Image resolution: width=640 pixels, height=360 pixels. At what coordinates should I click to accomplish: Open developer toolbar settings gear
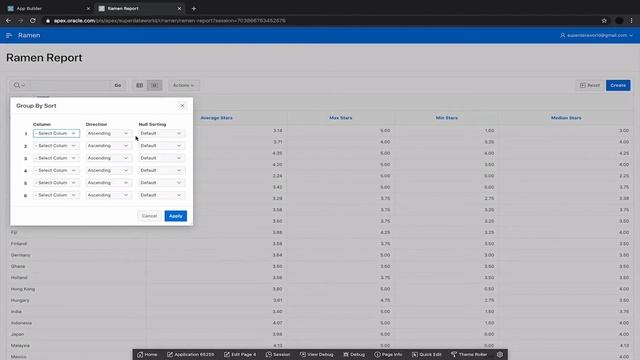point(500,354)
